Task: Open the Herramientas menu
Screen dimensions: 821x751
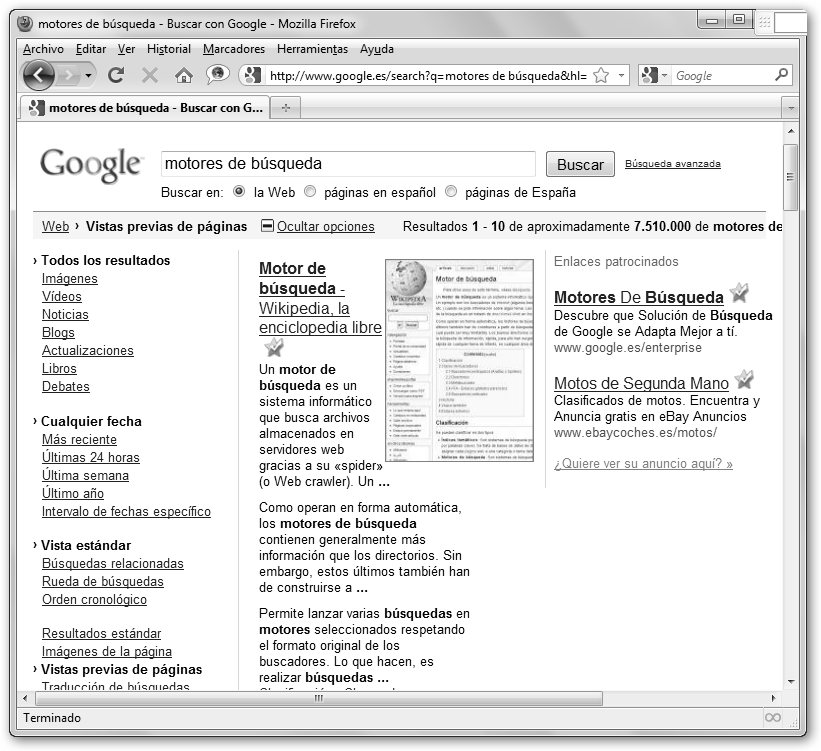Action: pos(312,49)
